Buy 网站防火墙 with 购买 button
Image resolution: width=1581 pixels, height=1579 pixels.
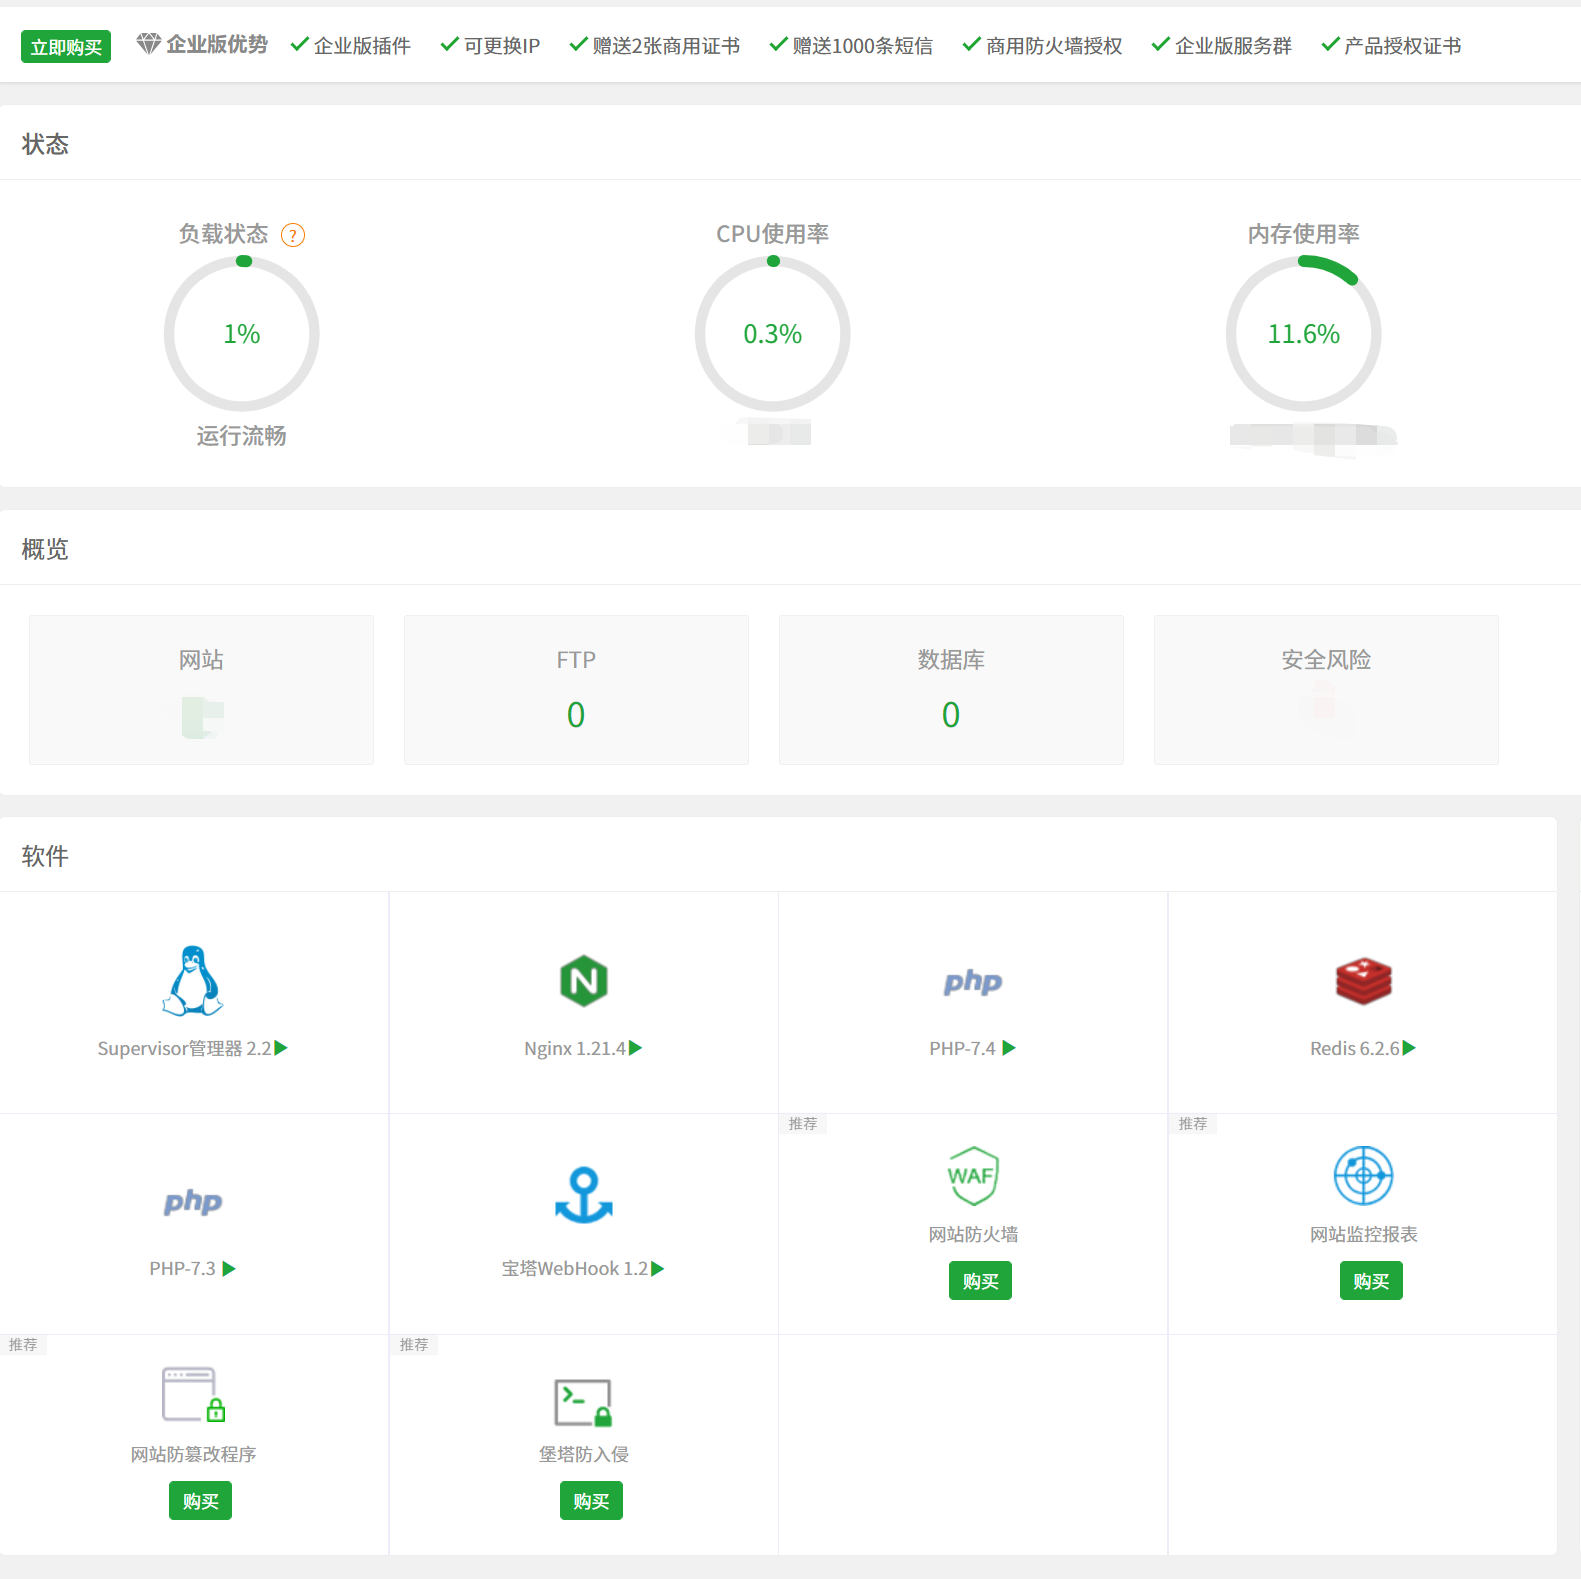coord(980,1281)
